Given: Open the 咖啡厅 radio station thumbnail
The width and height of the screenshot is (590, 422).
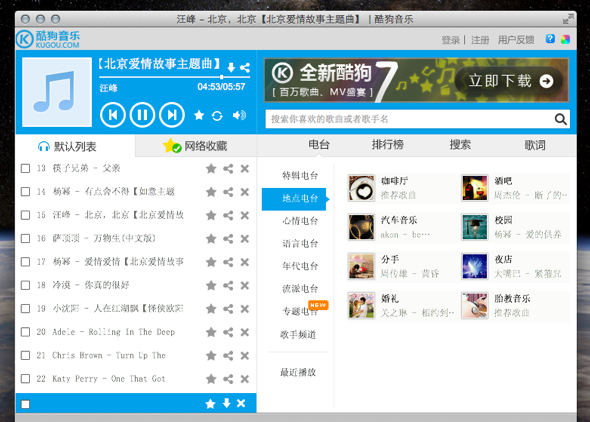Looking at the screenshot, I should (361, 188).
